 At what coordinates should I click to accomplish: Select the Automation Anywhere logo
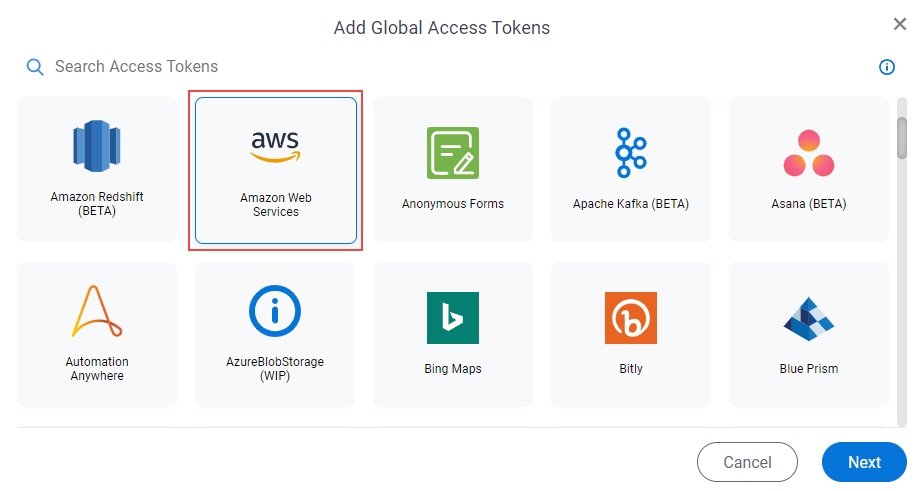click(97, 311)
